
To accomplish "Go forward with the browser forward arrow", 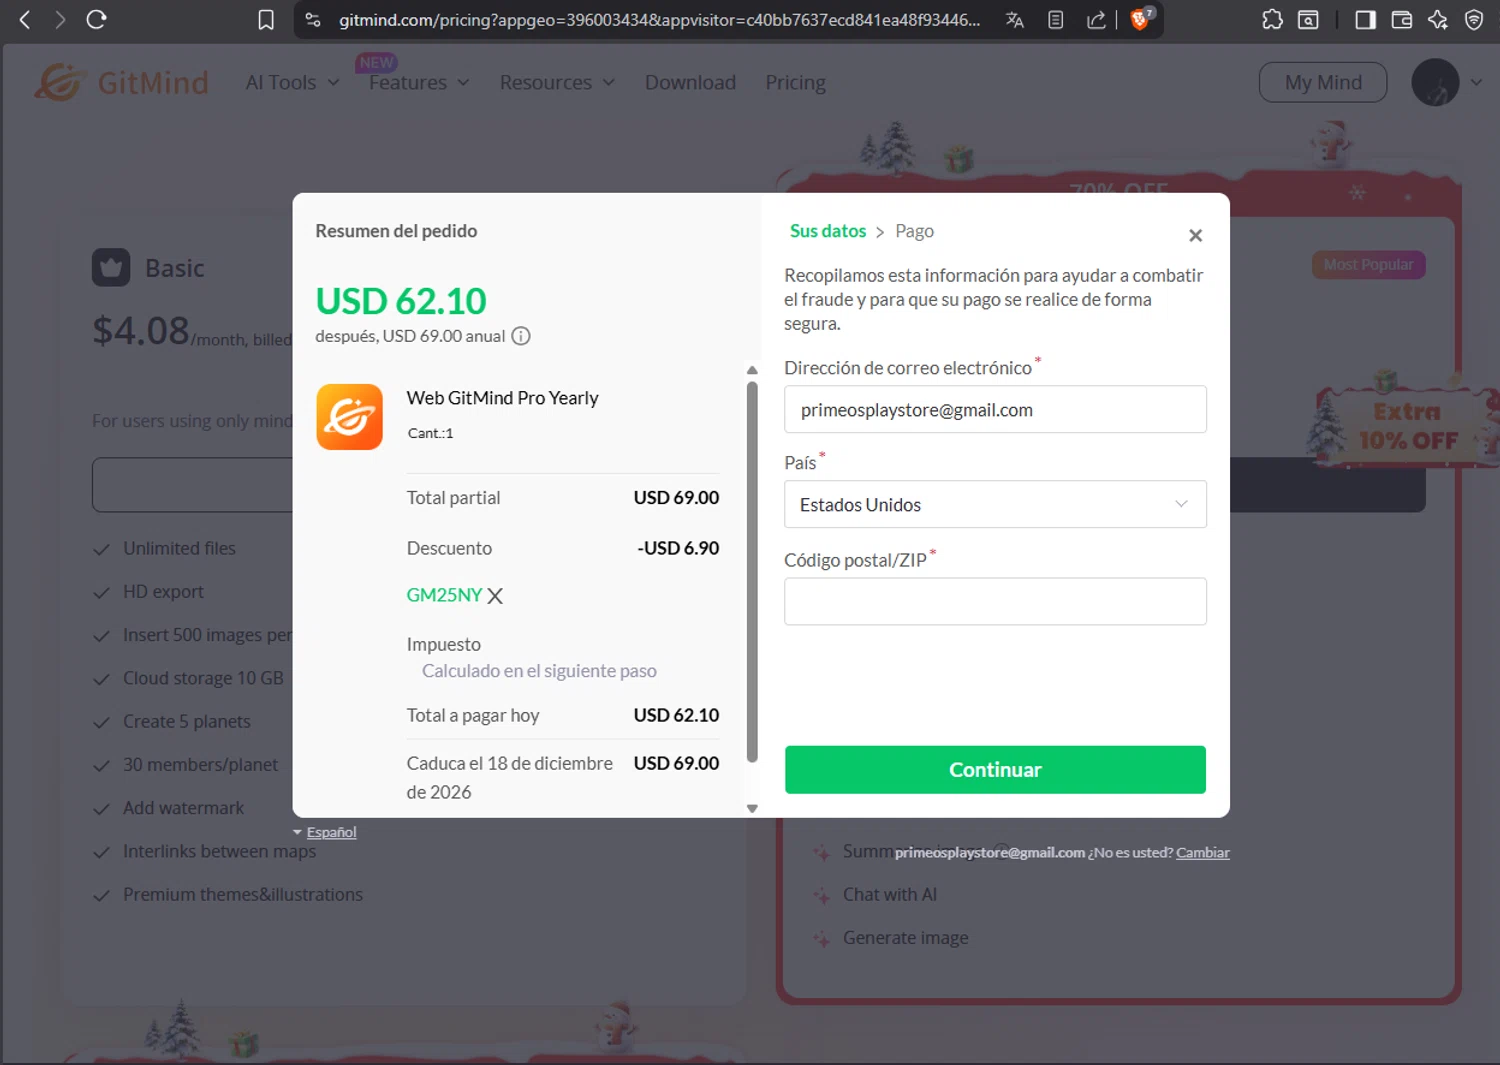I will coord(60,19).
